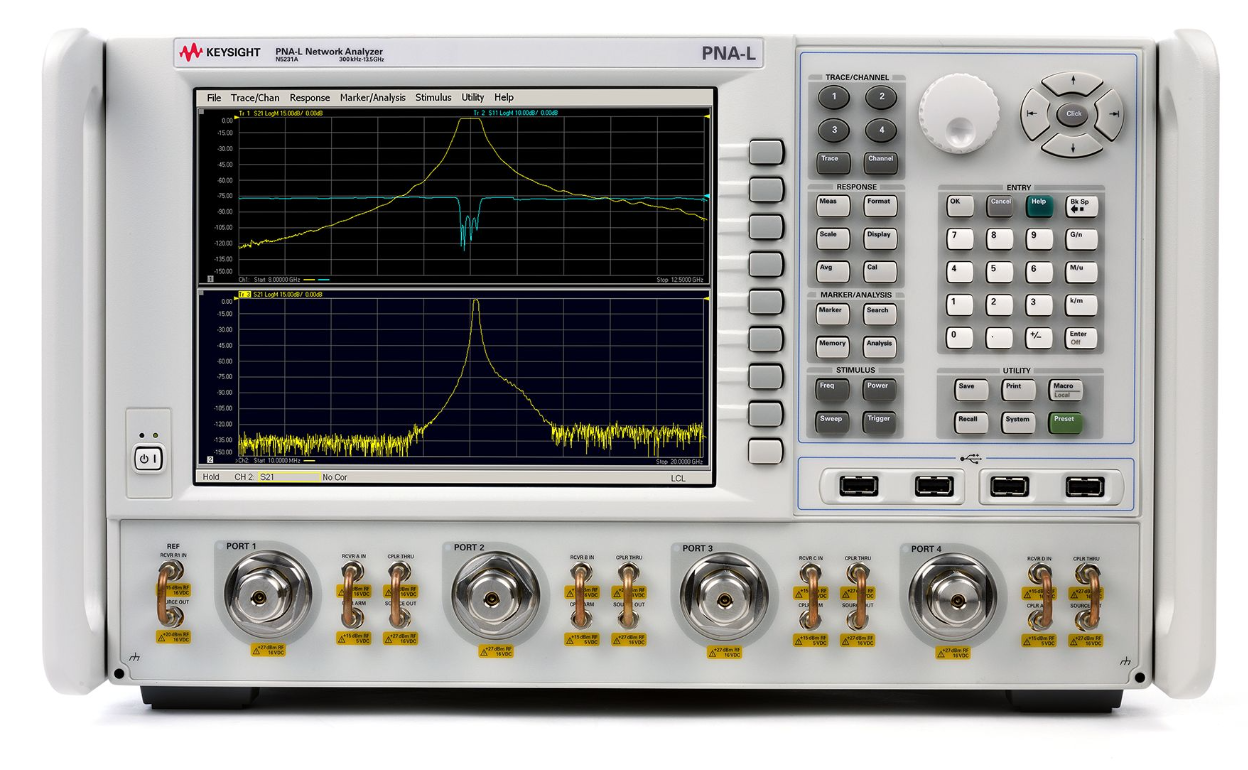This screenshot has width=1248, height=770.
Task: Push the k/m units key
Action: pyautogui.click(x=1081, y=305)
